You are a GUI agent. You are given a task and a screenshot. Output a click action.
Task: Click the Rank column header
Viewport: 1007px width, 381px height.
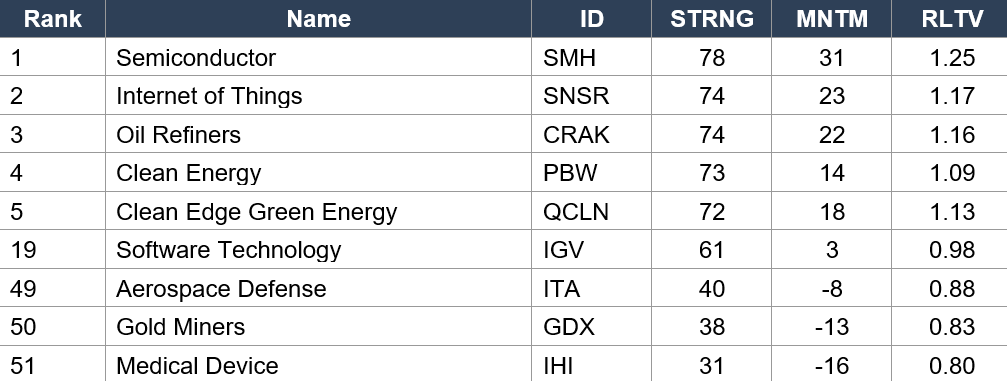pos(53,19)
